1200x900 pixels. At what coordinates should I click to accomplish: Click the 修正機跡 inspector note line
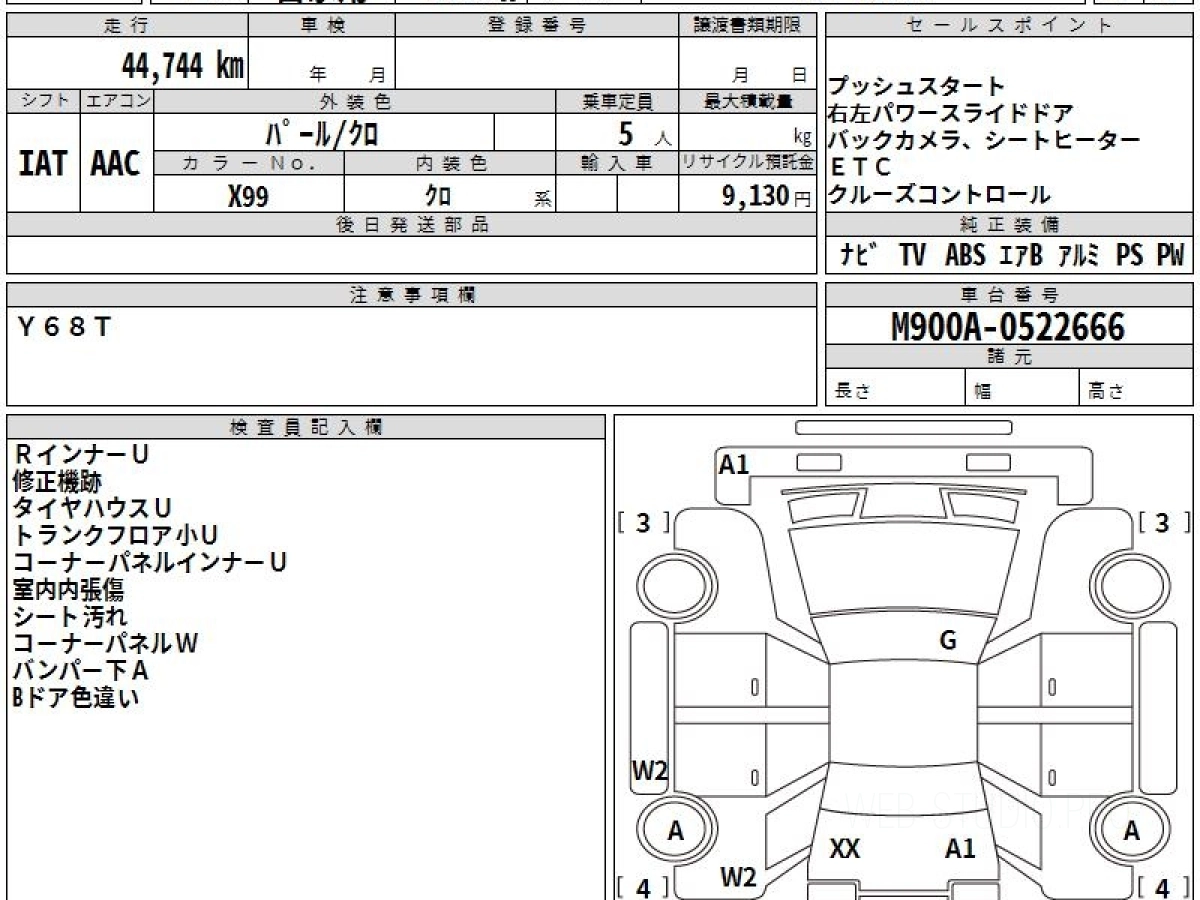(57, 482)
